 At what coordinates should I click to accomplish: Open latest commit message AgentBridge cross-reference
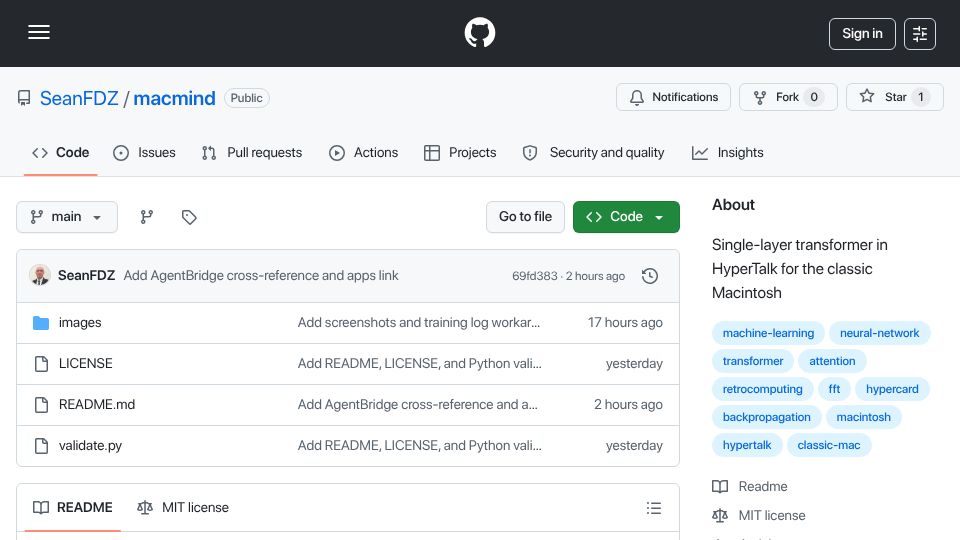(x=261, y=276)
